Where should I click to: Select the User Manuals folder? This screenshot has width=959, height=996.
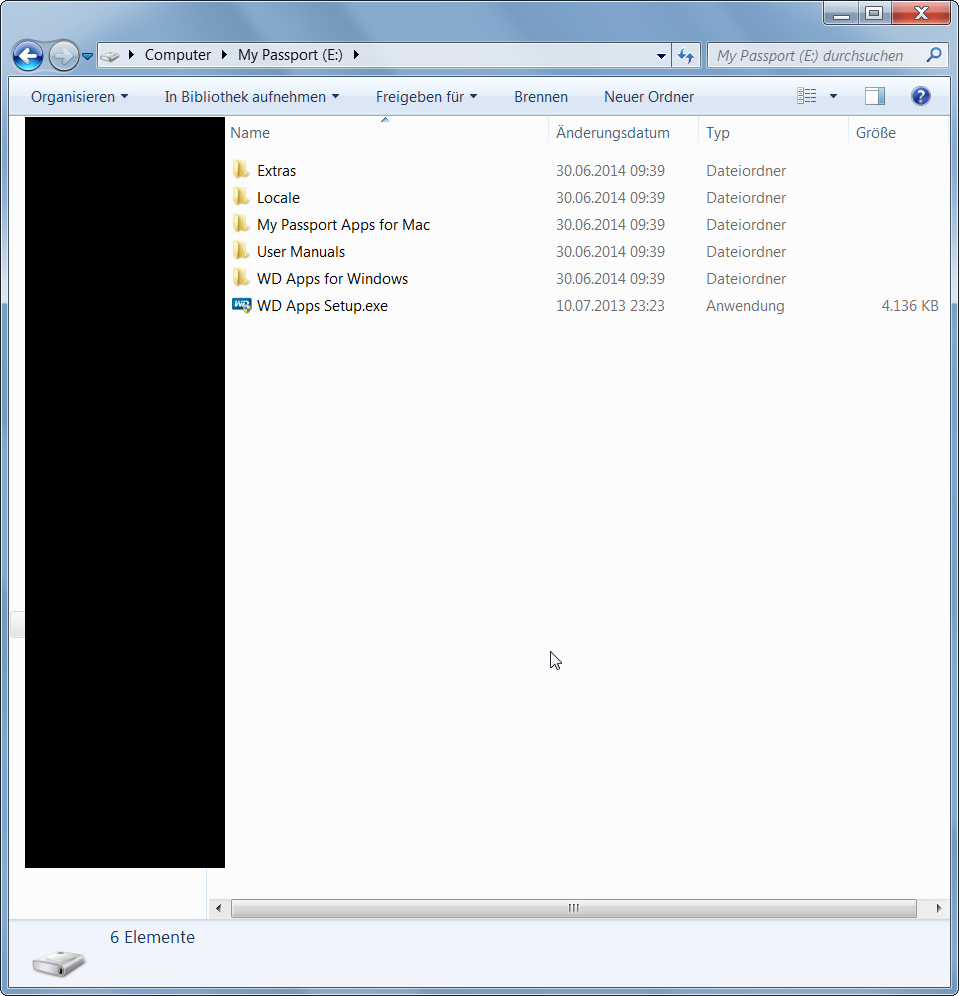pos(302,251)
